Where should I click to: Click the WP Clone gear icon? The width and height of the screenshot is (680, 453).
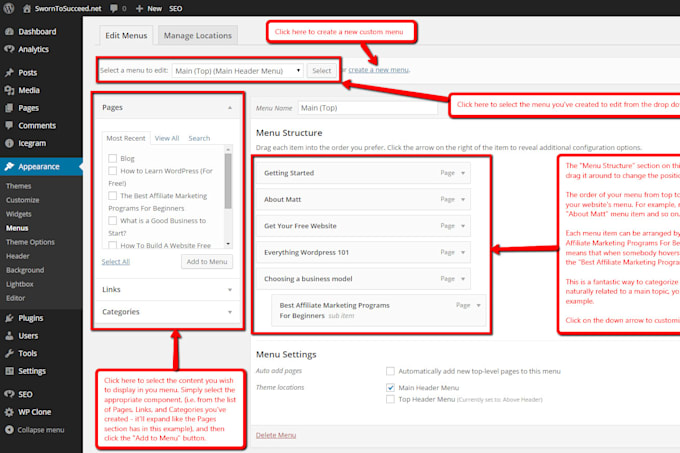click(x=9, y=412)
